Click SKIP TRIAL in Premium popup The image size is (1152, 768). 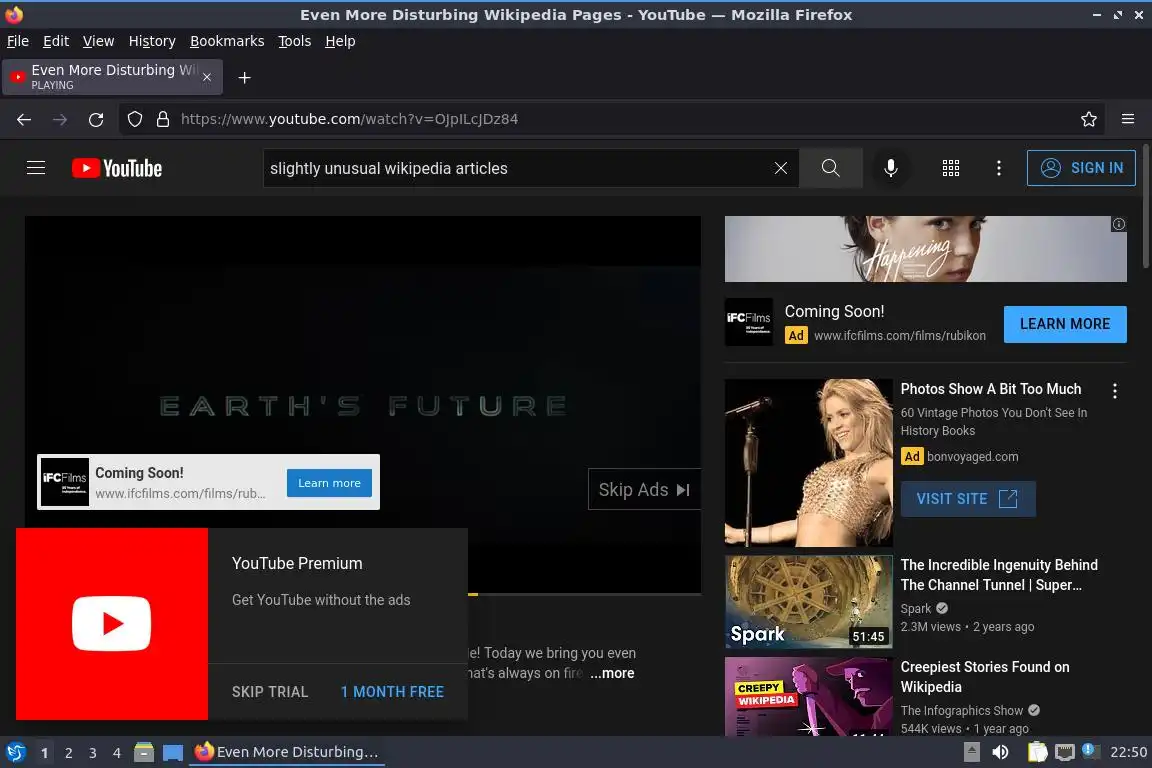pyautogui.click(x=270, y=692)
